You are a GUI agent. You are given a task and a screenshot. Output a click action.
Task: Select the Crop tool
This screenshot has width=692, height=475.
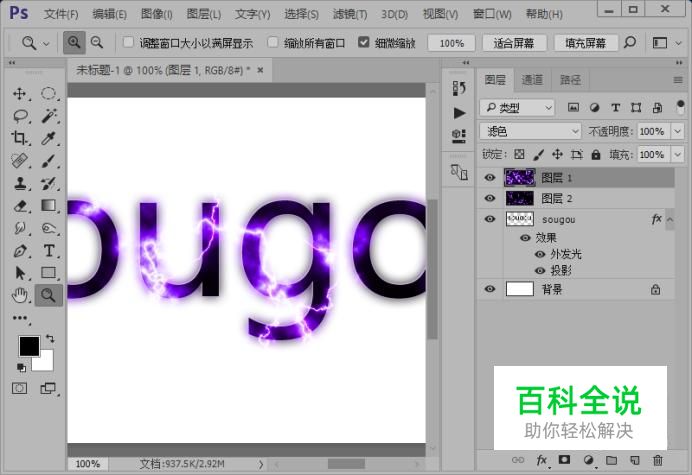click(x=19, y=139)
